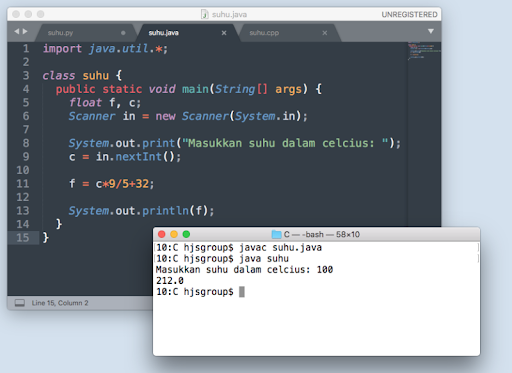Screen dimensions: 512x373
Task: Place cursor at the terminal prompt
Action: point(242,292)
